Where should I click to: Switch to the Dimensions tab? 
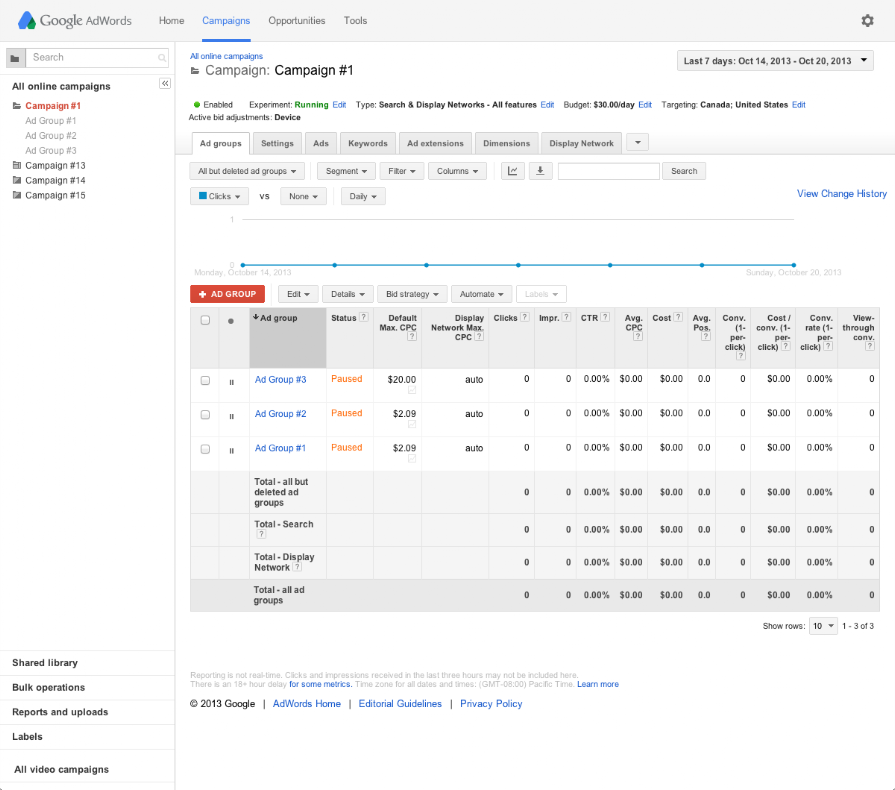click(x=506, y=143)
